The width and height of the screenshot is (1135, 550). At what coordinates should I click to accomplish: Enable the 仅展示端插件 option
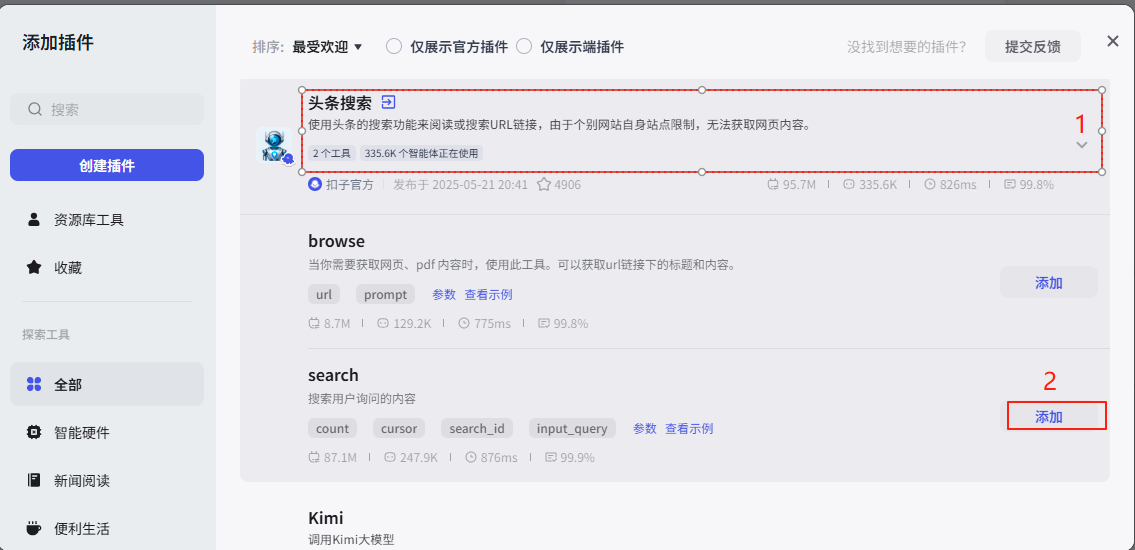(524, 47)
